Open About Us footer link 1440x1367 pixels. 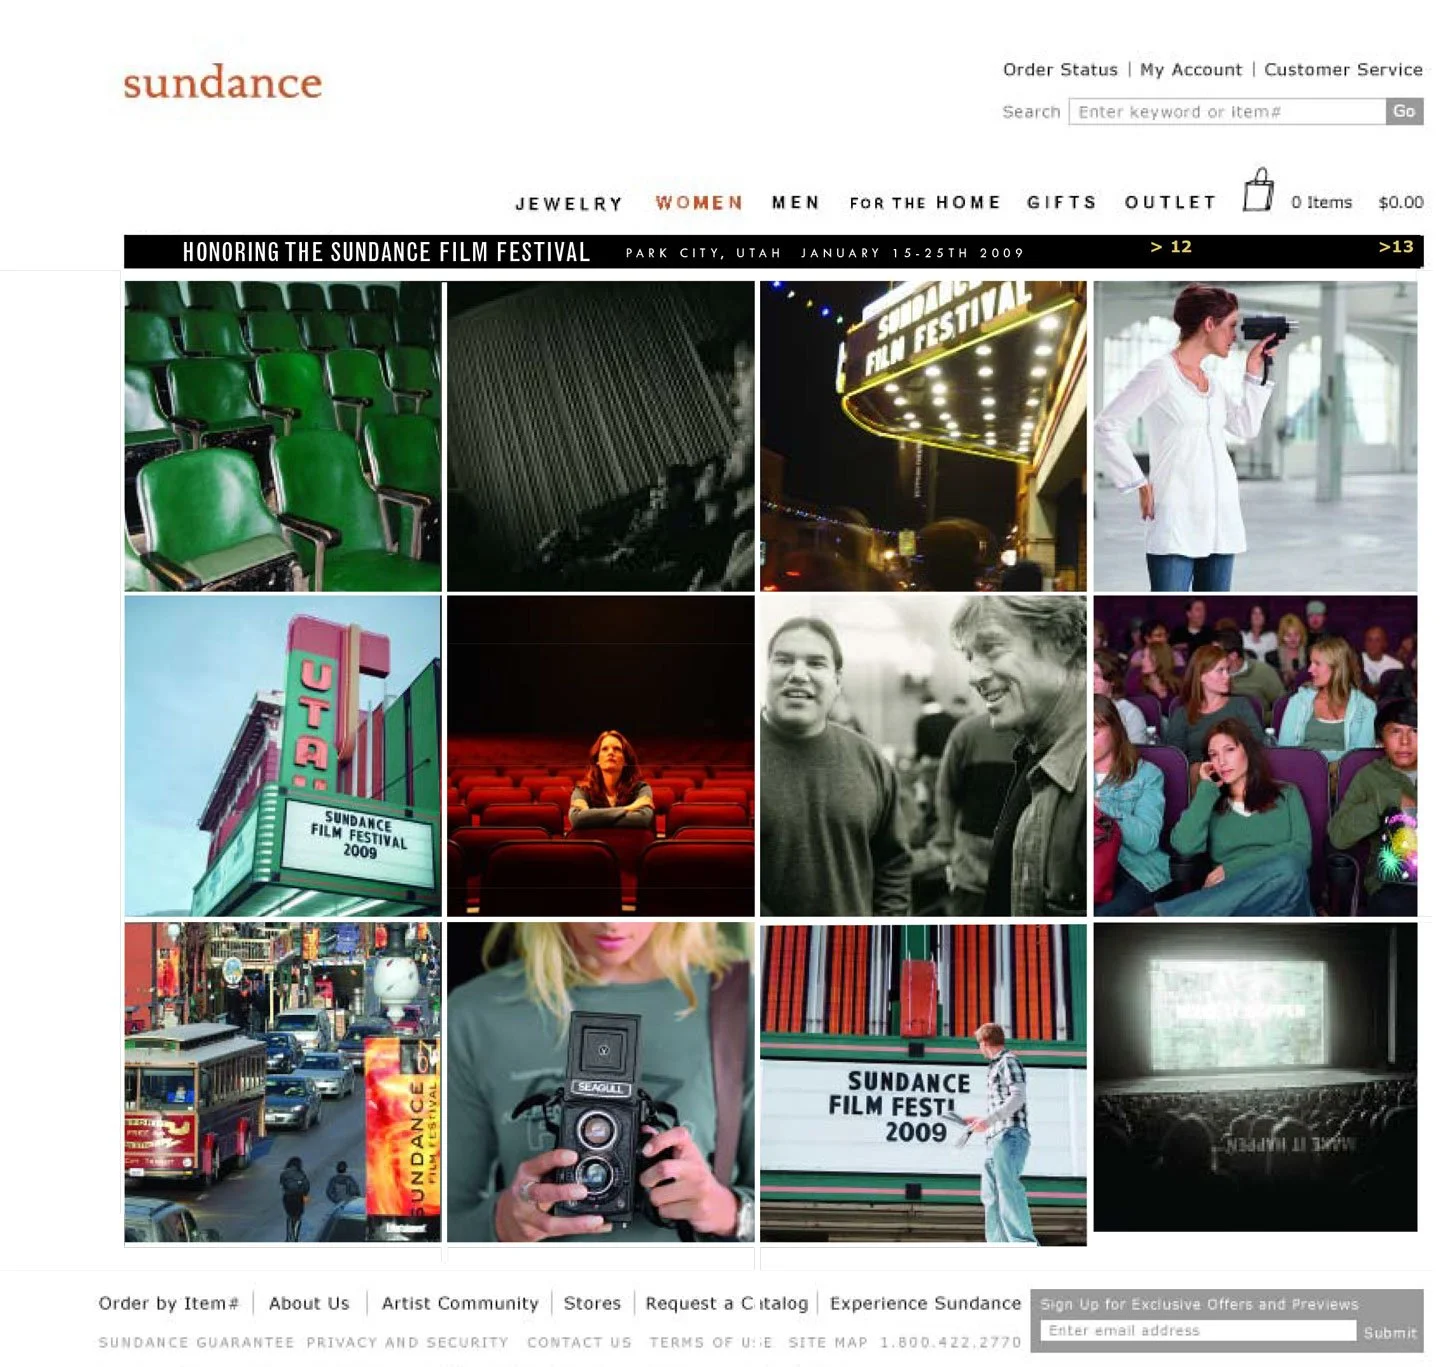(309, 1303)
